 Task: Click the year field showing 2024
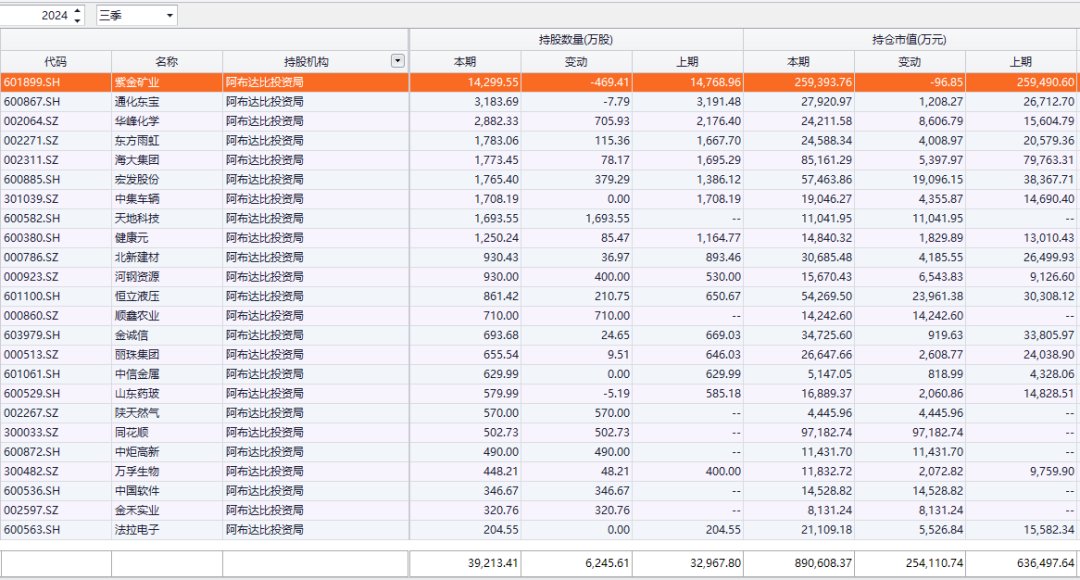coord(38,15)
